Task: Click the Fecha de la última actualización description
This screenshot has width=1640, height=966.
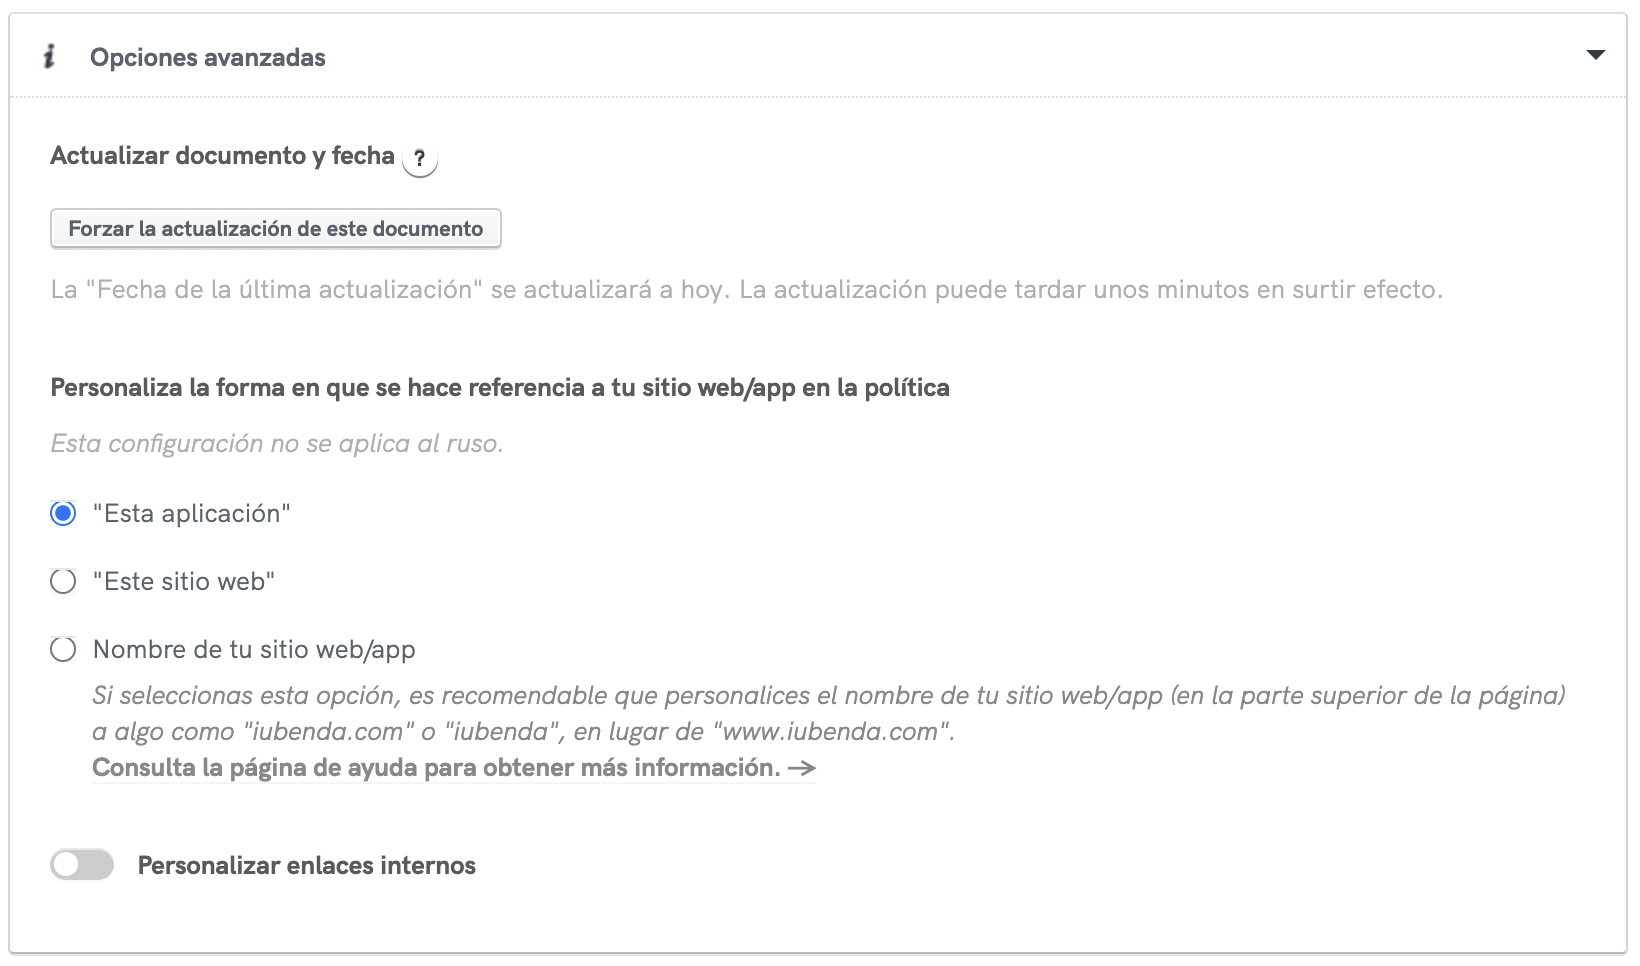Action: (x=746, y=290)
